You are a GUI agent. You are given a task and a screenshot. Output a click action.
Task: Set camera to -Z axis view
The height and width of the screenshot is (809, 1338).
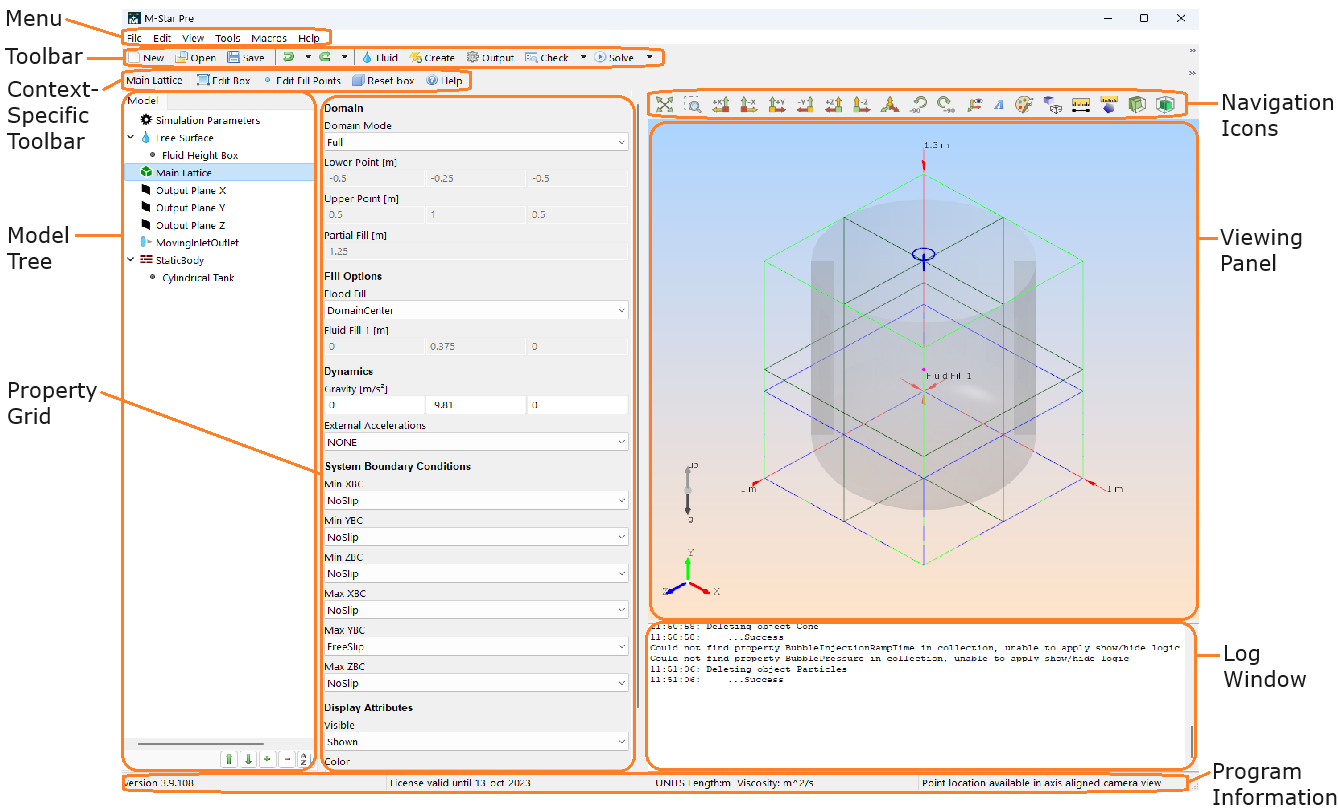pos(860,104)
